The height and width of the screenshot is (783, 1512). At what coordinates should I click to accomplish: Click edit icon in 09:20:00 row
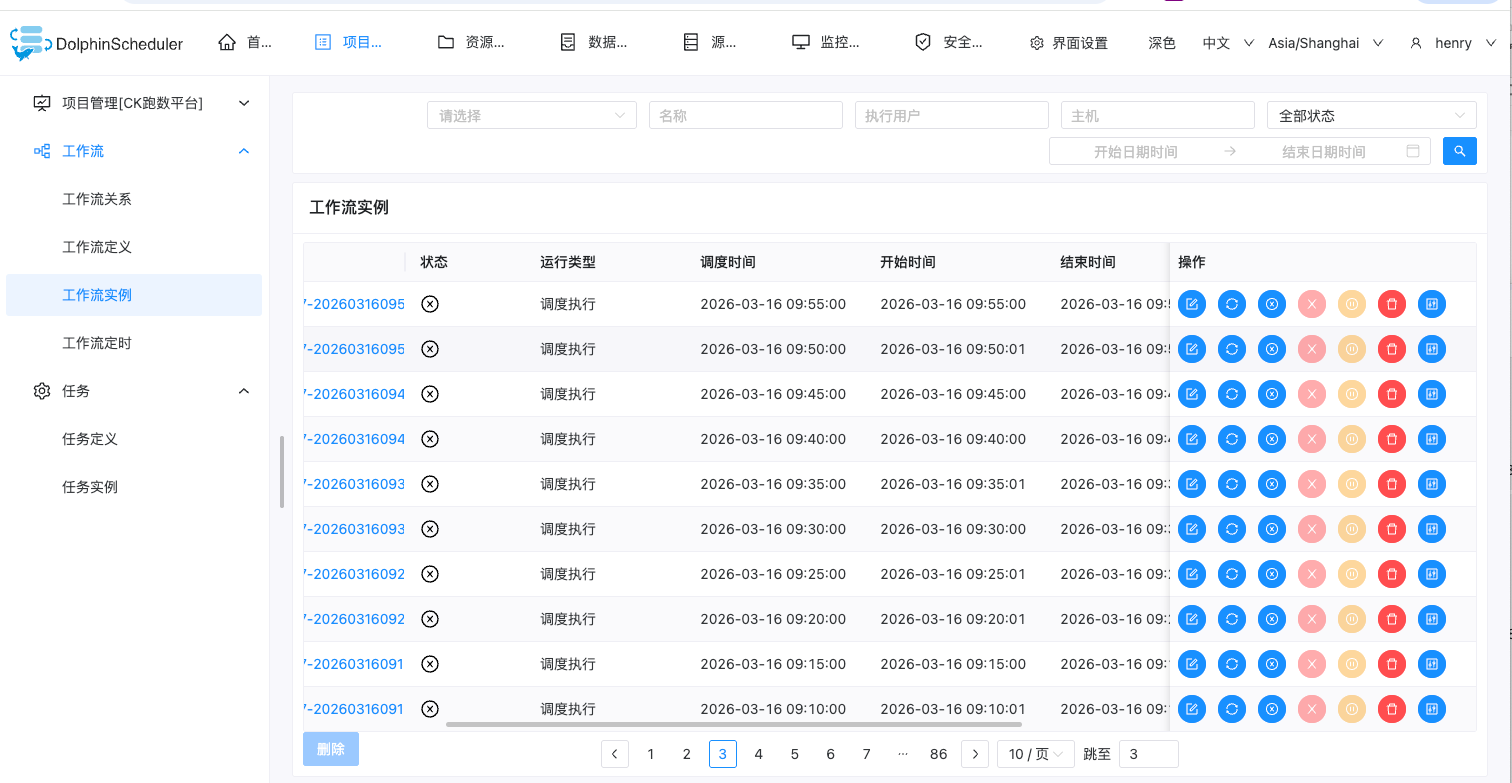pyautogui.click(x=1192, y=619)
